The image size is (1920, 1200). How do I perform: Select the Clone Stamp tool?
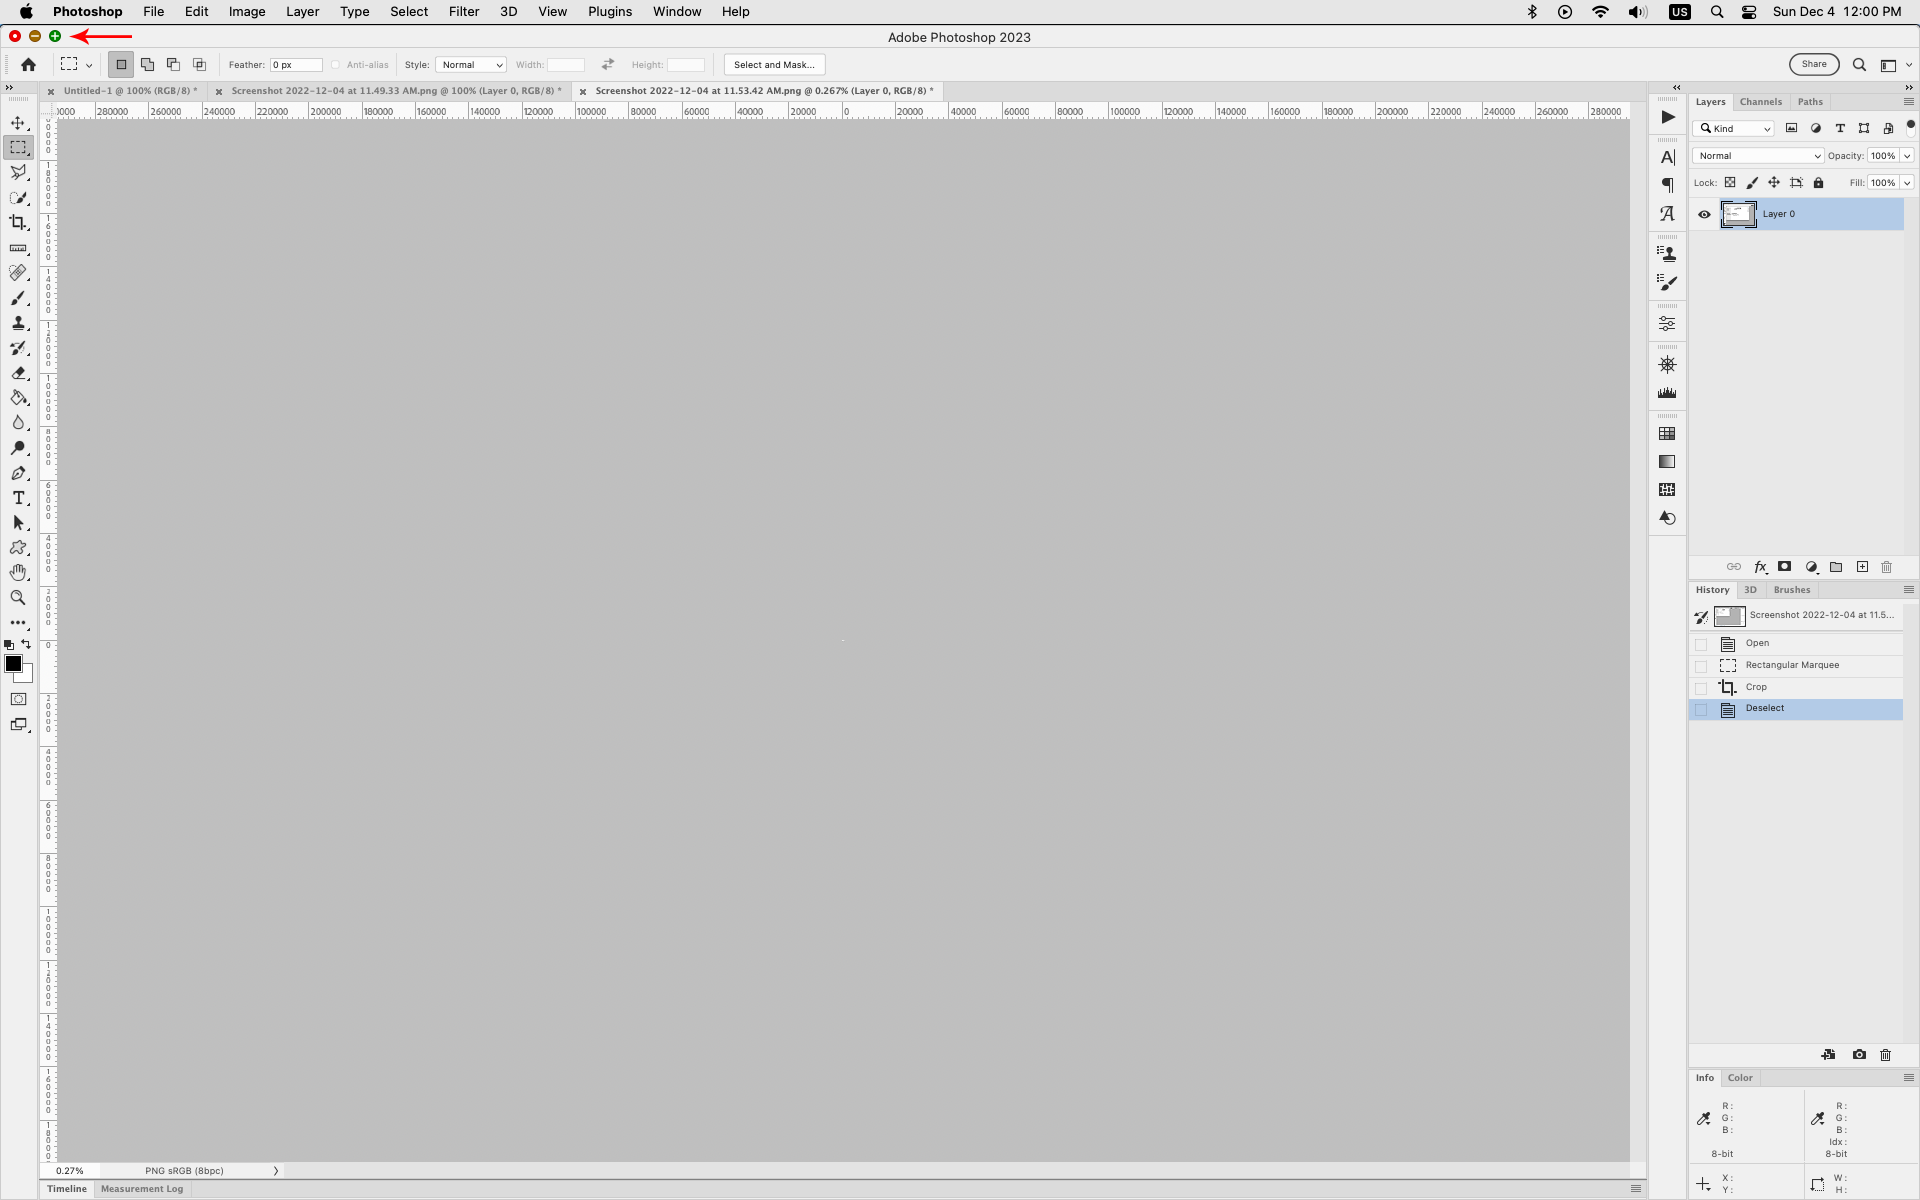tap(19, 324)
